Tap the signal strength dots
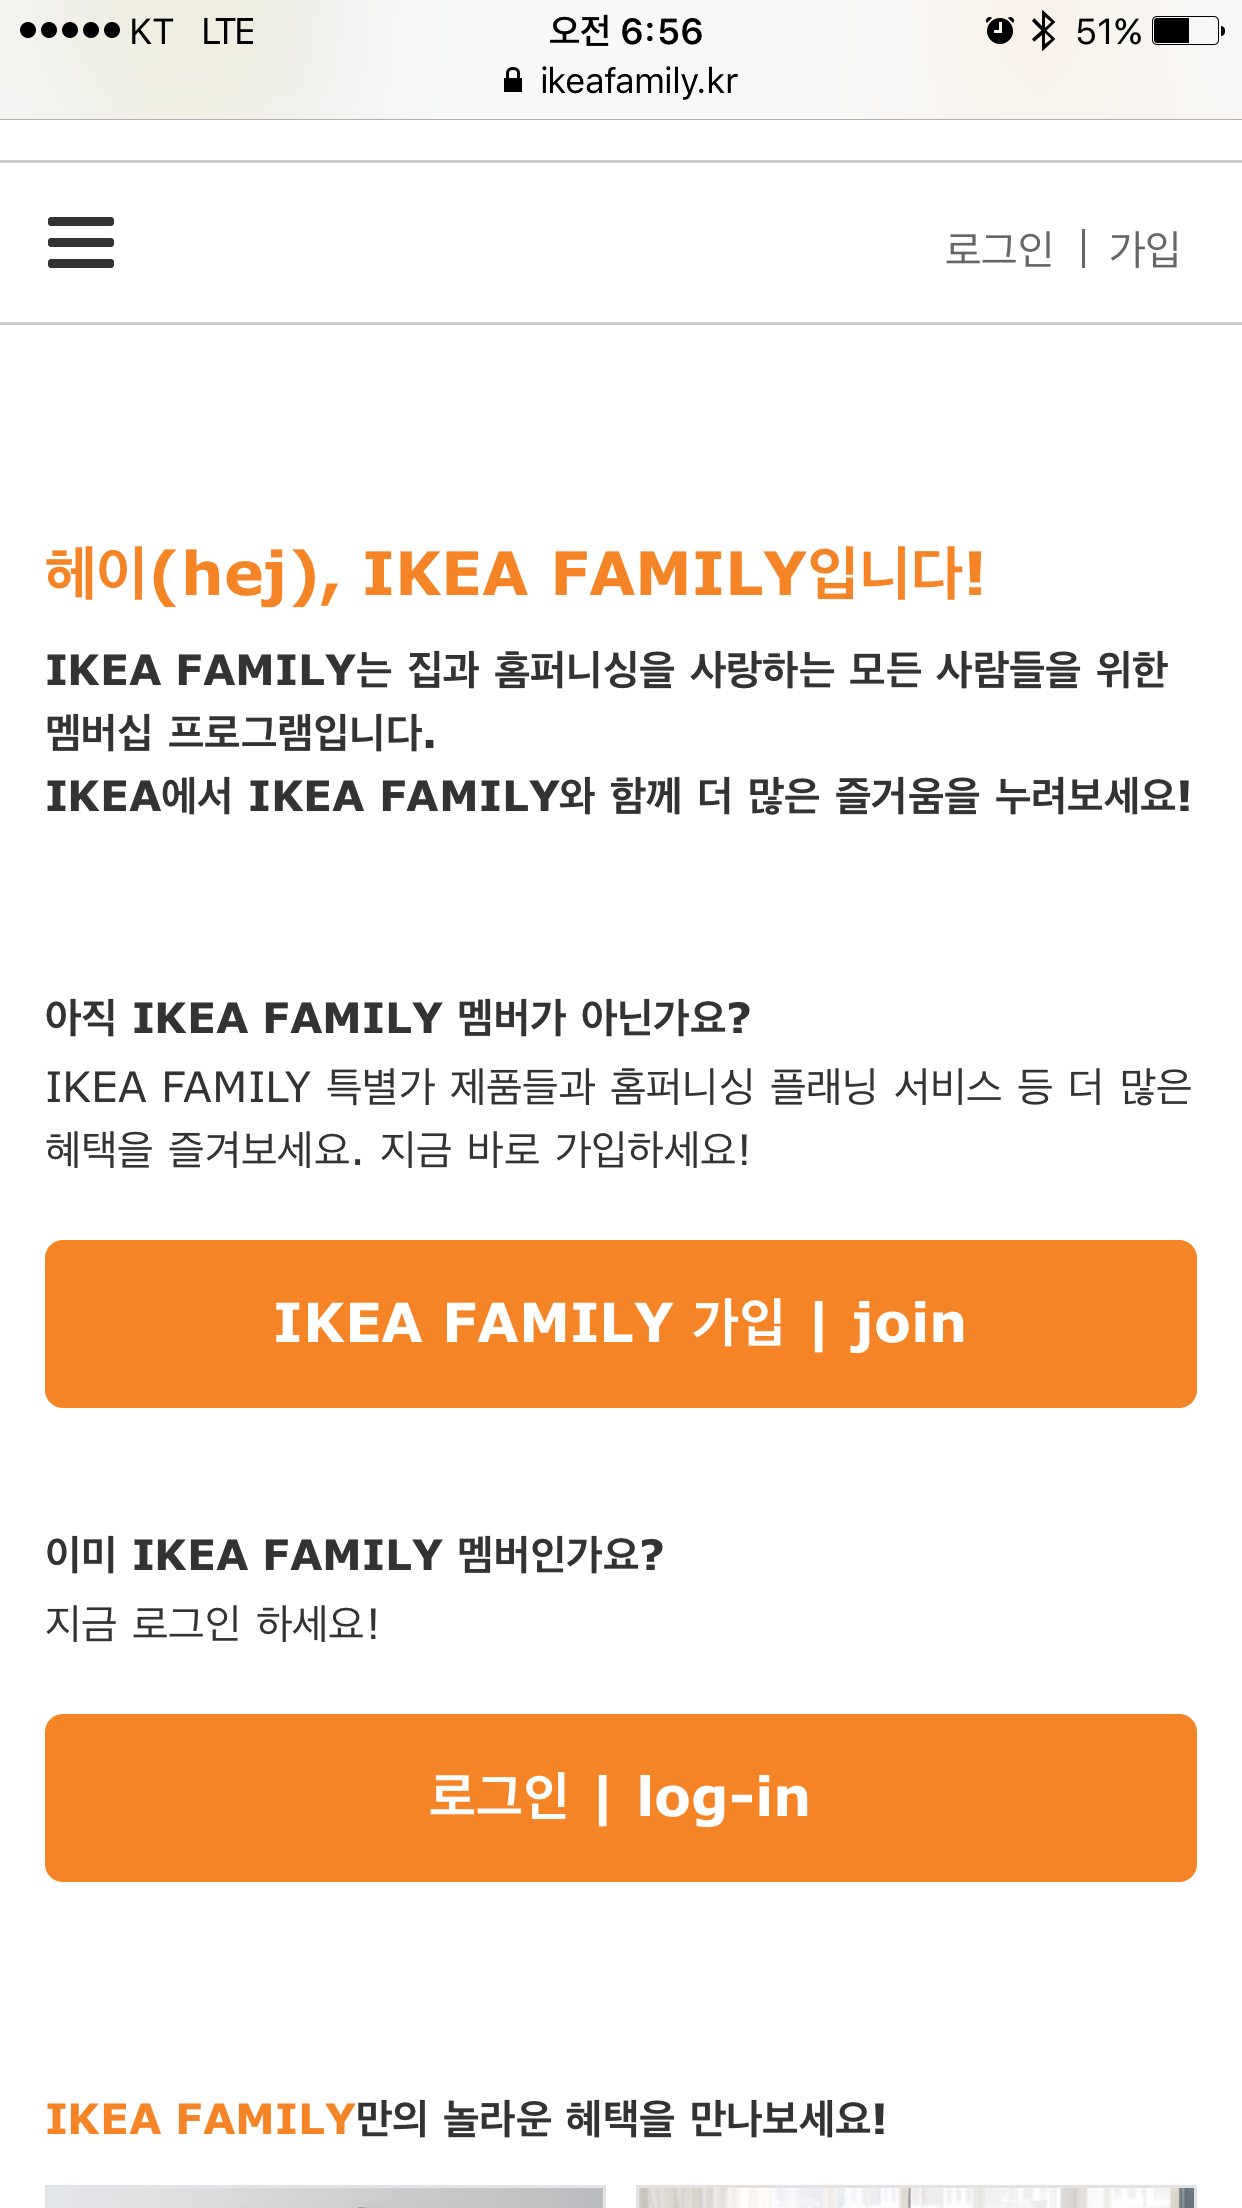The height and width of the screenshot is (2208, 1242). (x=70, y=31)
